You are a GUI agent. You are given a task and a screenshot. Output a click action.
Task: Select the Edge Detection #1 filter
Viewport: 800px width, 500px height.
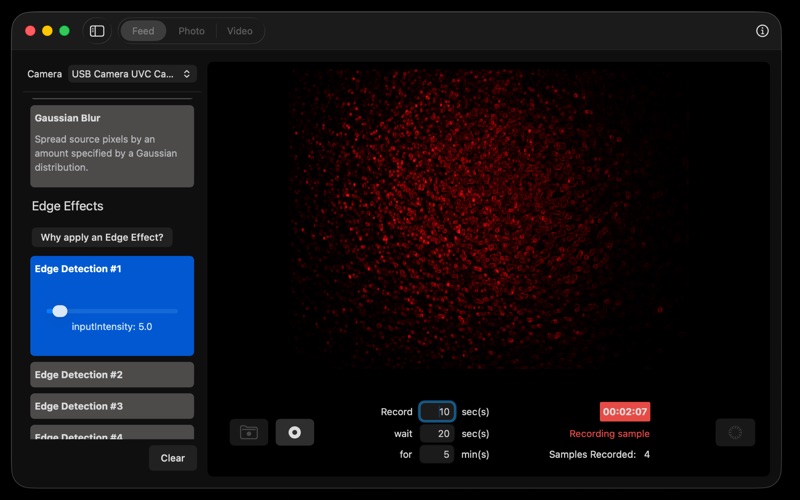click(112, 306)
